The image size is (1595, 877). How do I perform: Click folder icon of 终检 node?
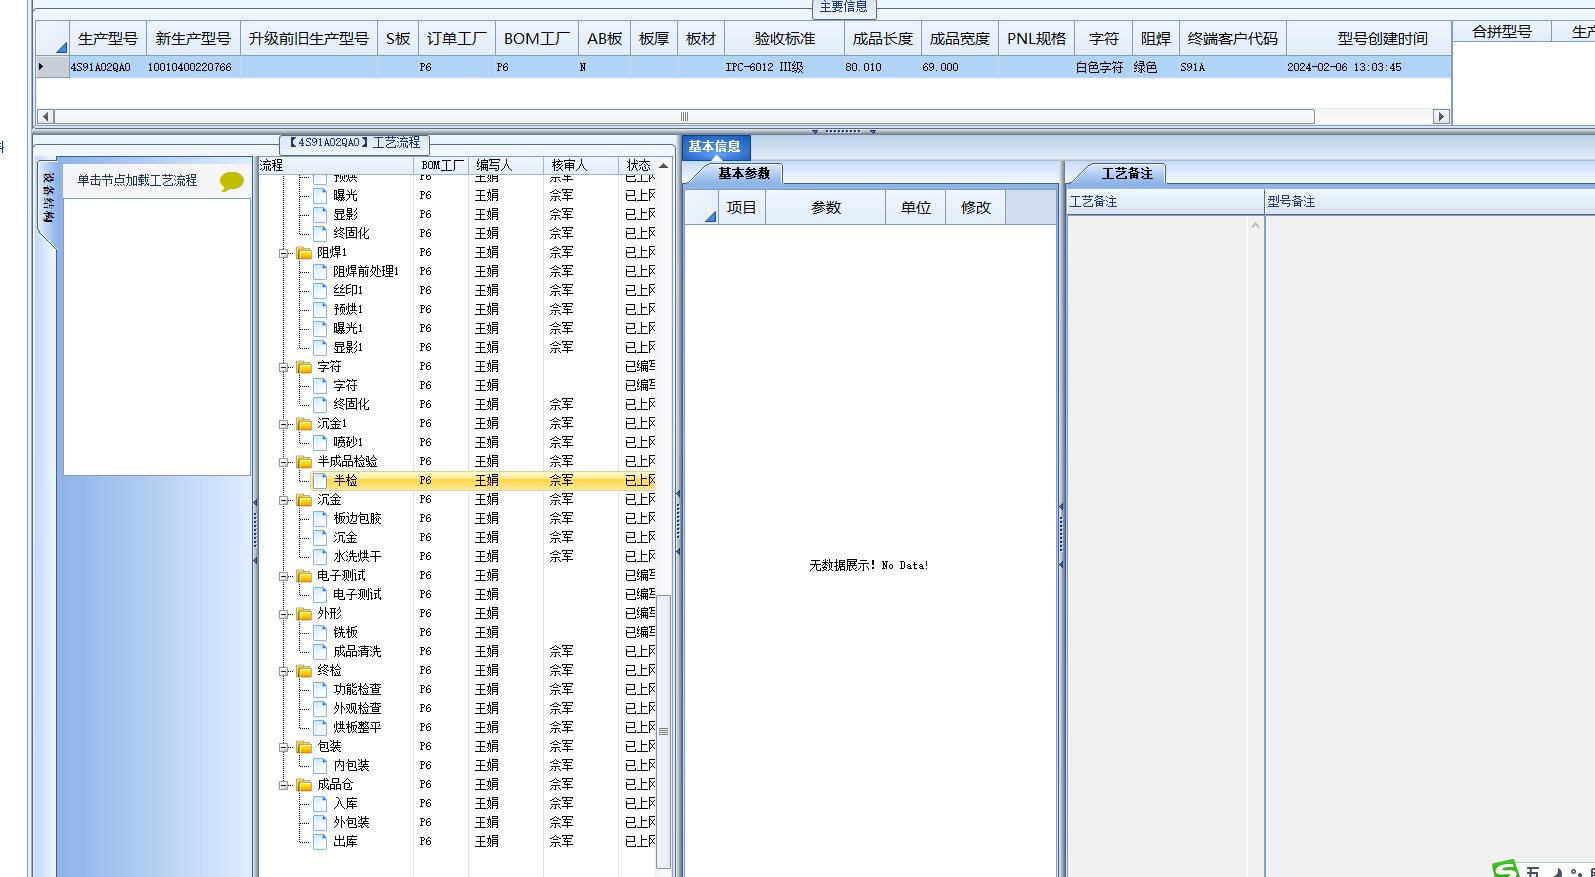click(x=305, y=671)
